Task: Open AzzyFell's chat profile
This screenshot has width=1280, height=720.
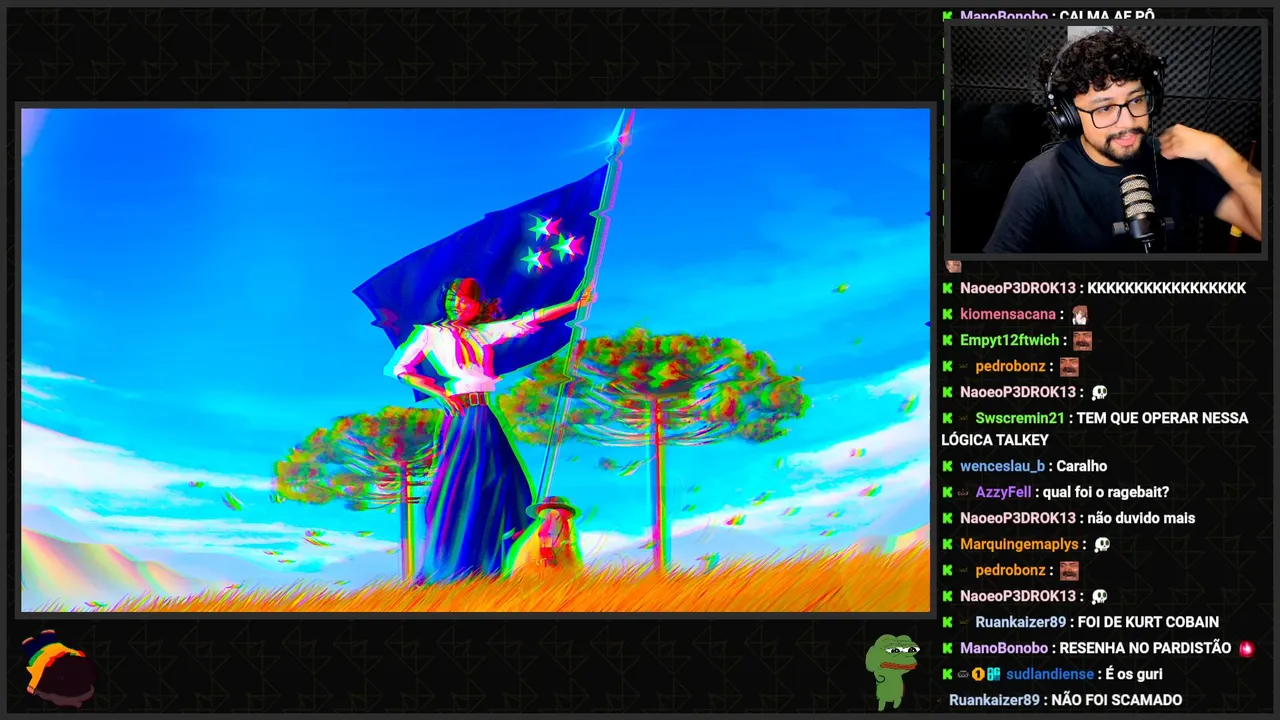Action: point(1003,492)
